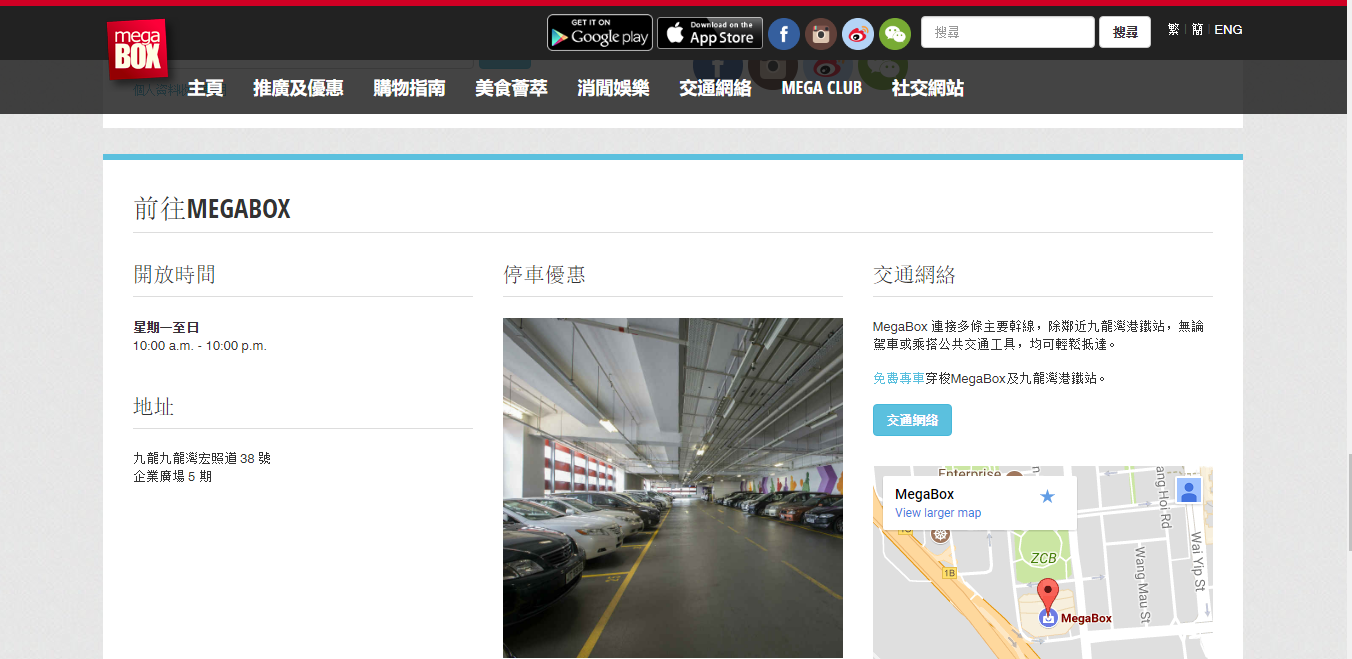Open the WeChat icon in header

click(895, 34)
